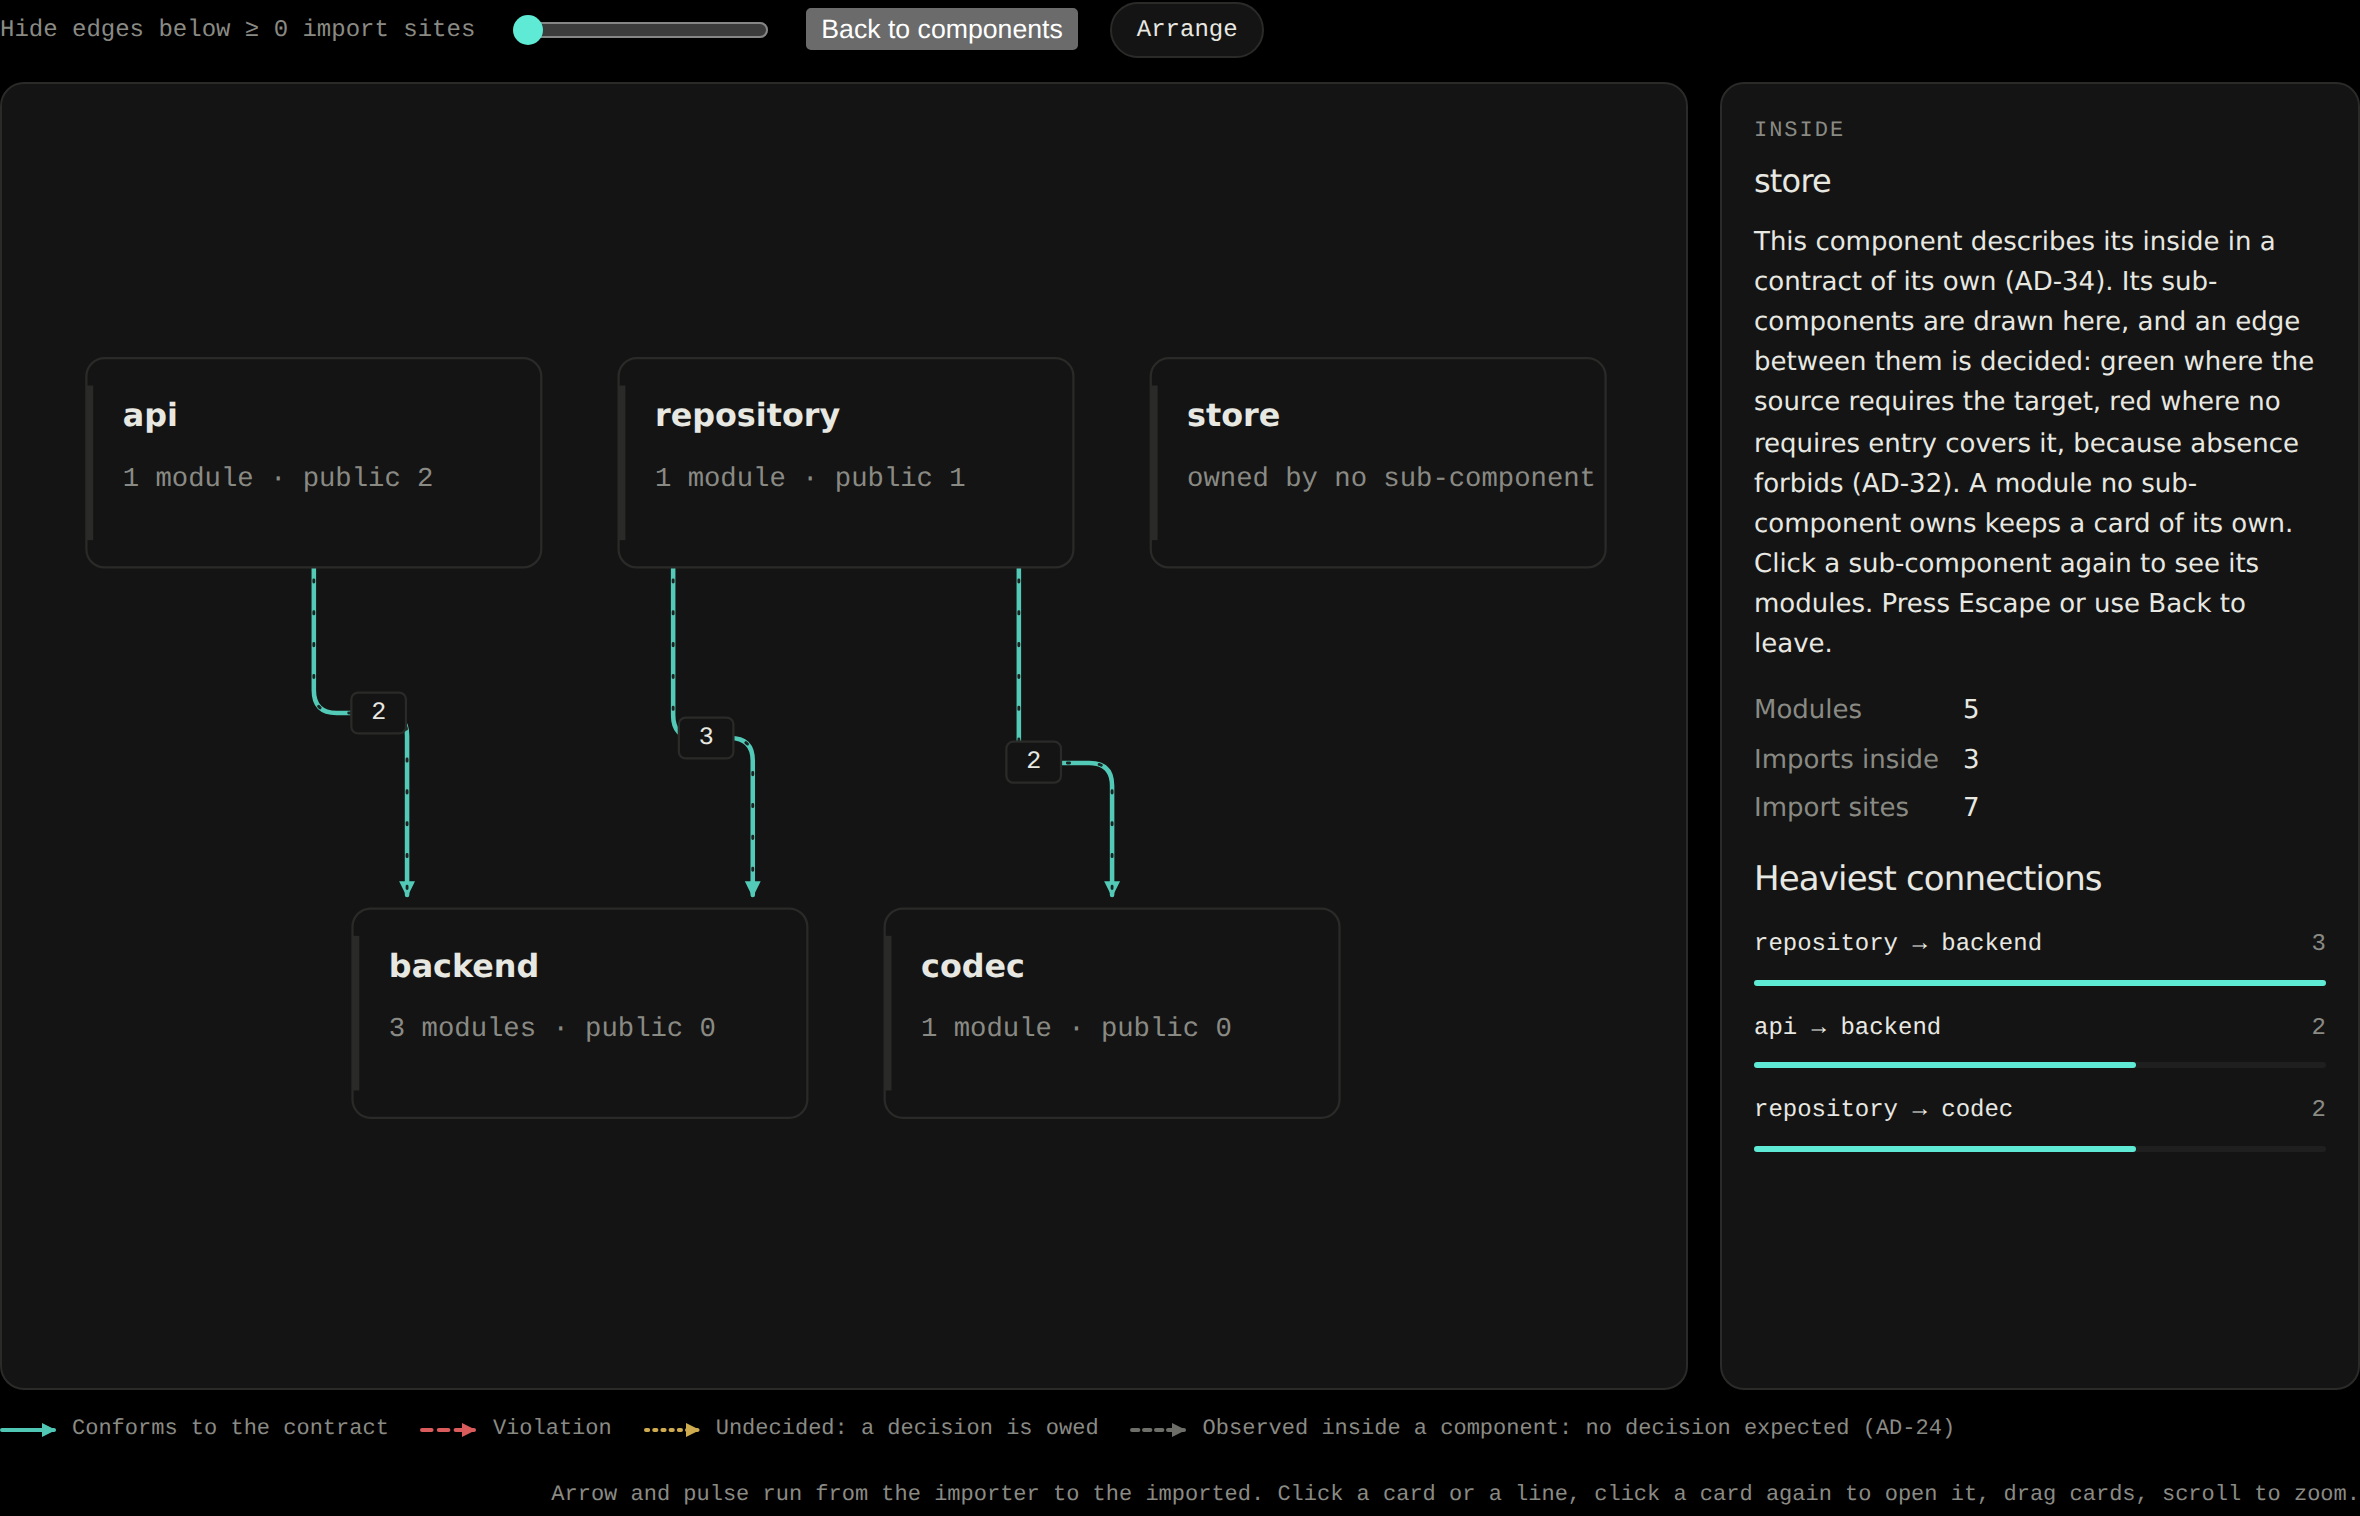Click the grey dashed Observed legend arrow

click(1158, 1429)
